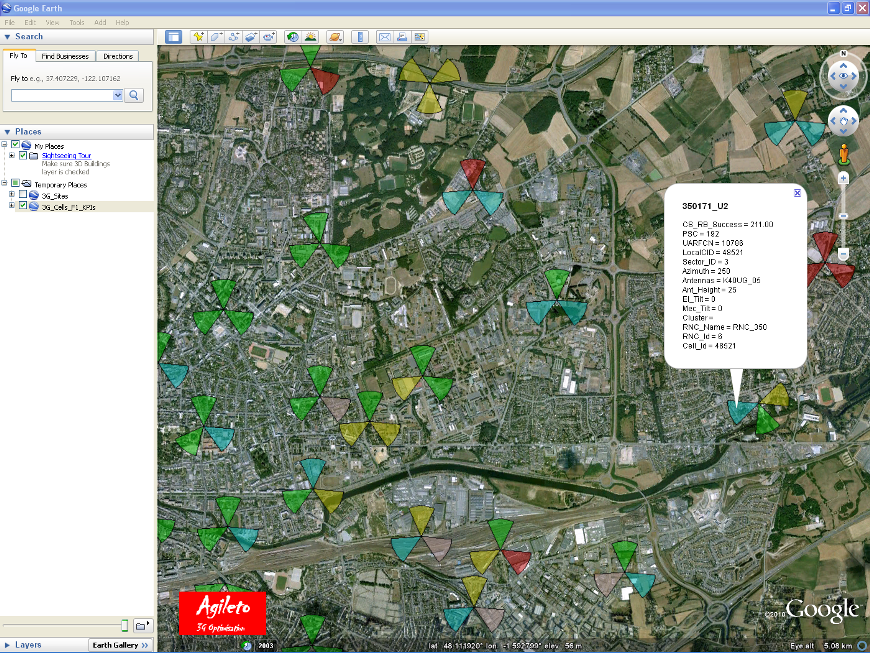870x653 pixels.
Task: Click the Email toolbar icon
Action: (384, 37)
